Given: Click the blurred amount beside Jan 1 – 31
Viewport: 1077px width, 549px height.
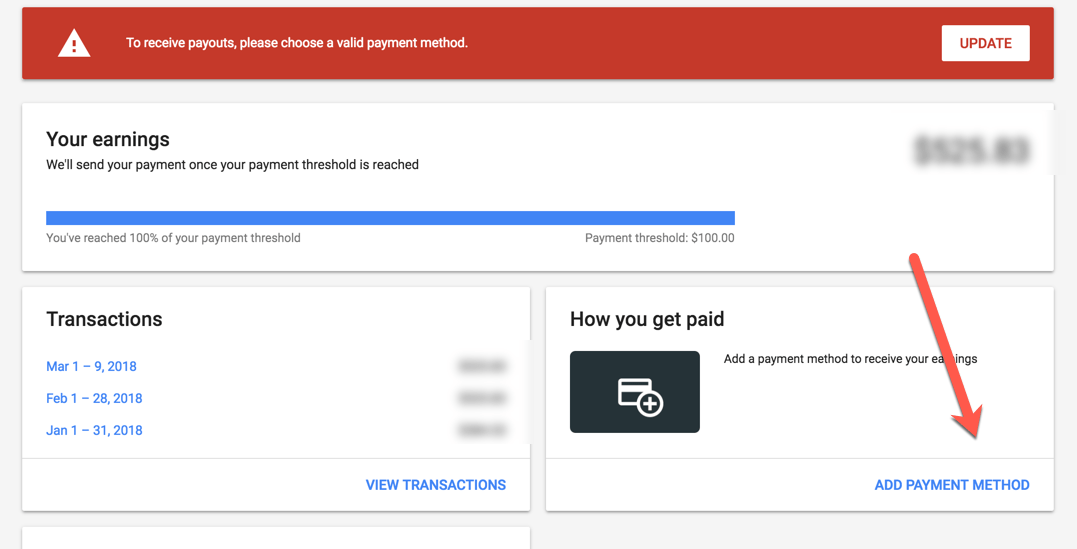Looking at the screenshot, I should tap(482, 431).
